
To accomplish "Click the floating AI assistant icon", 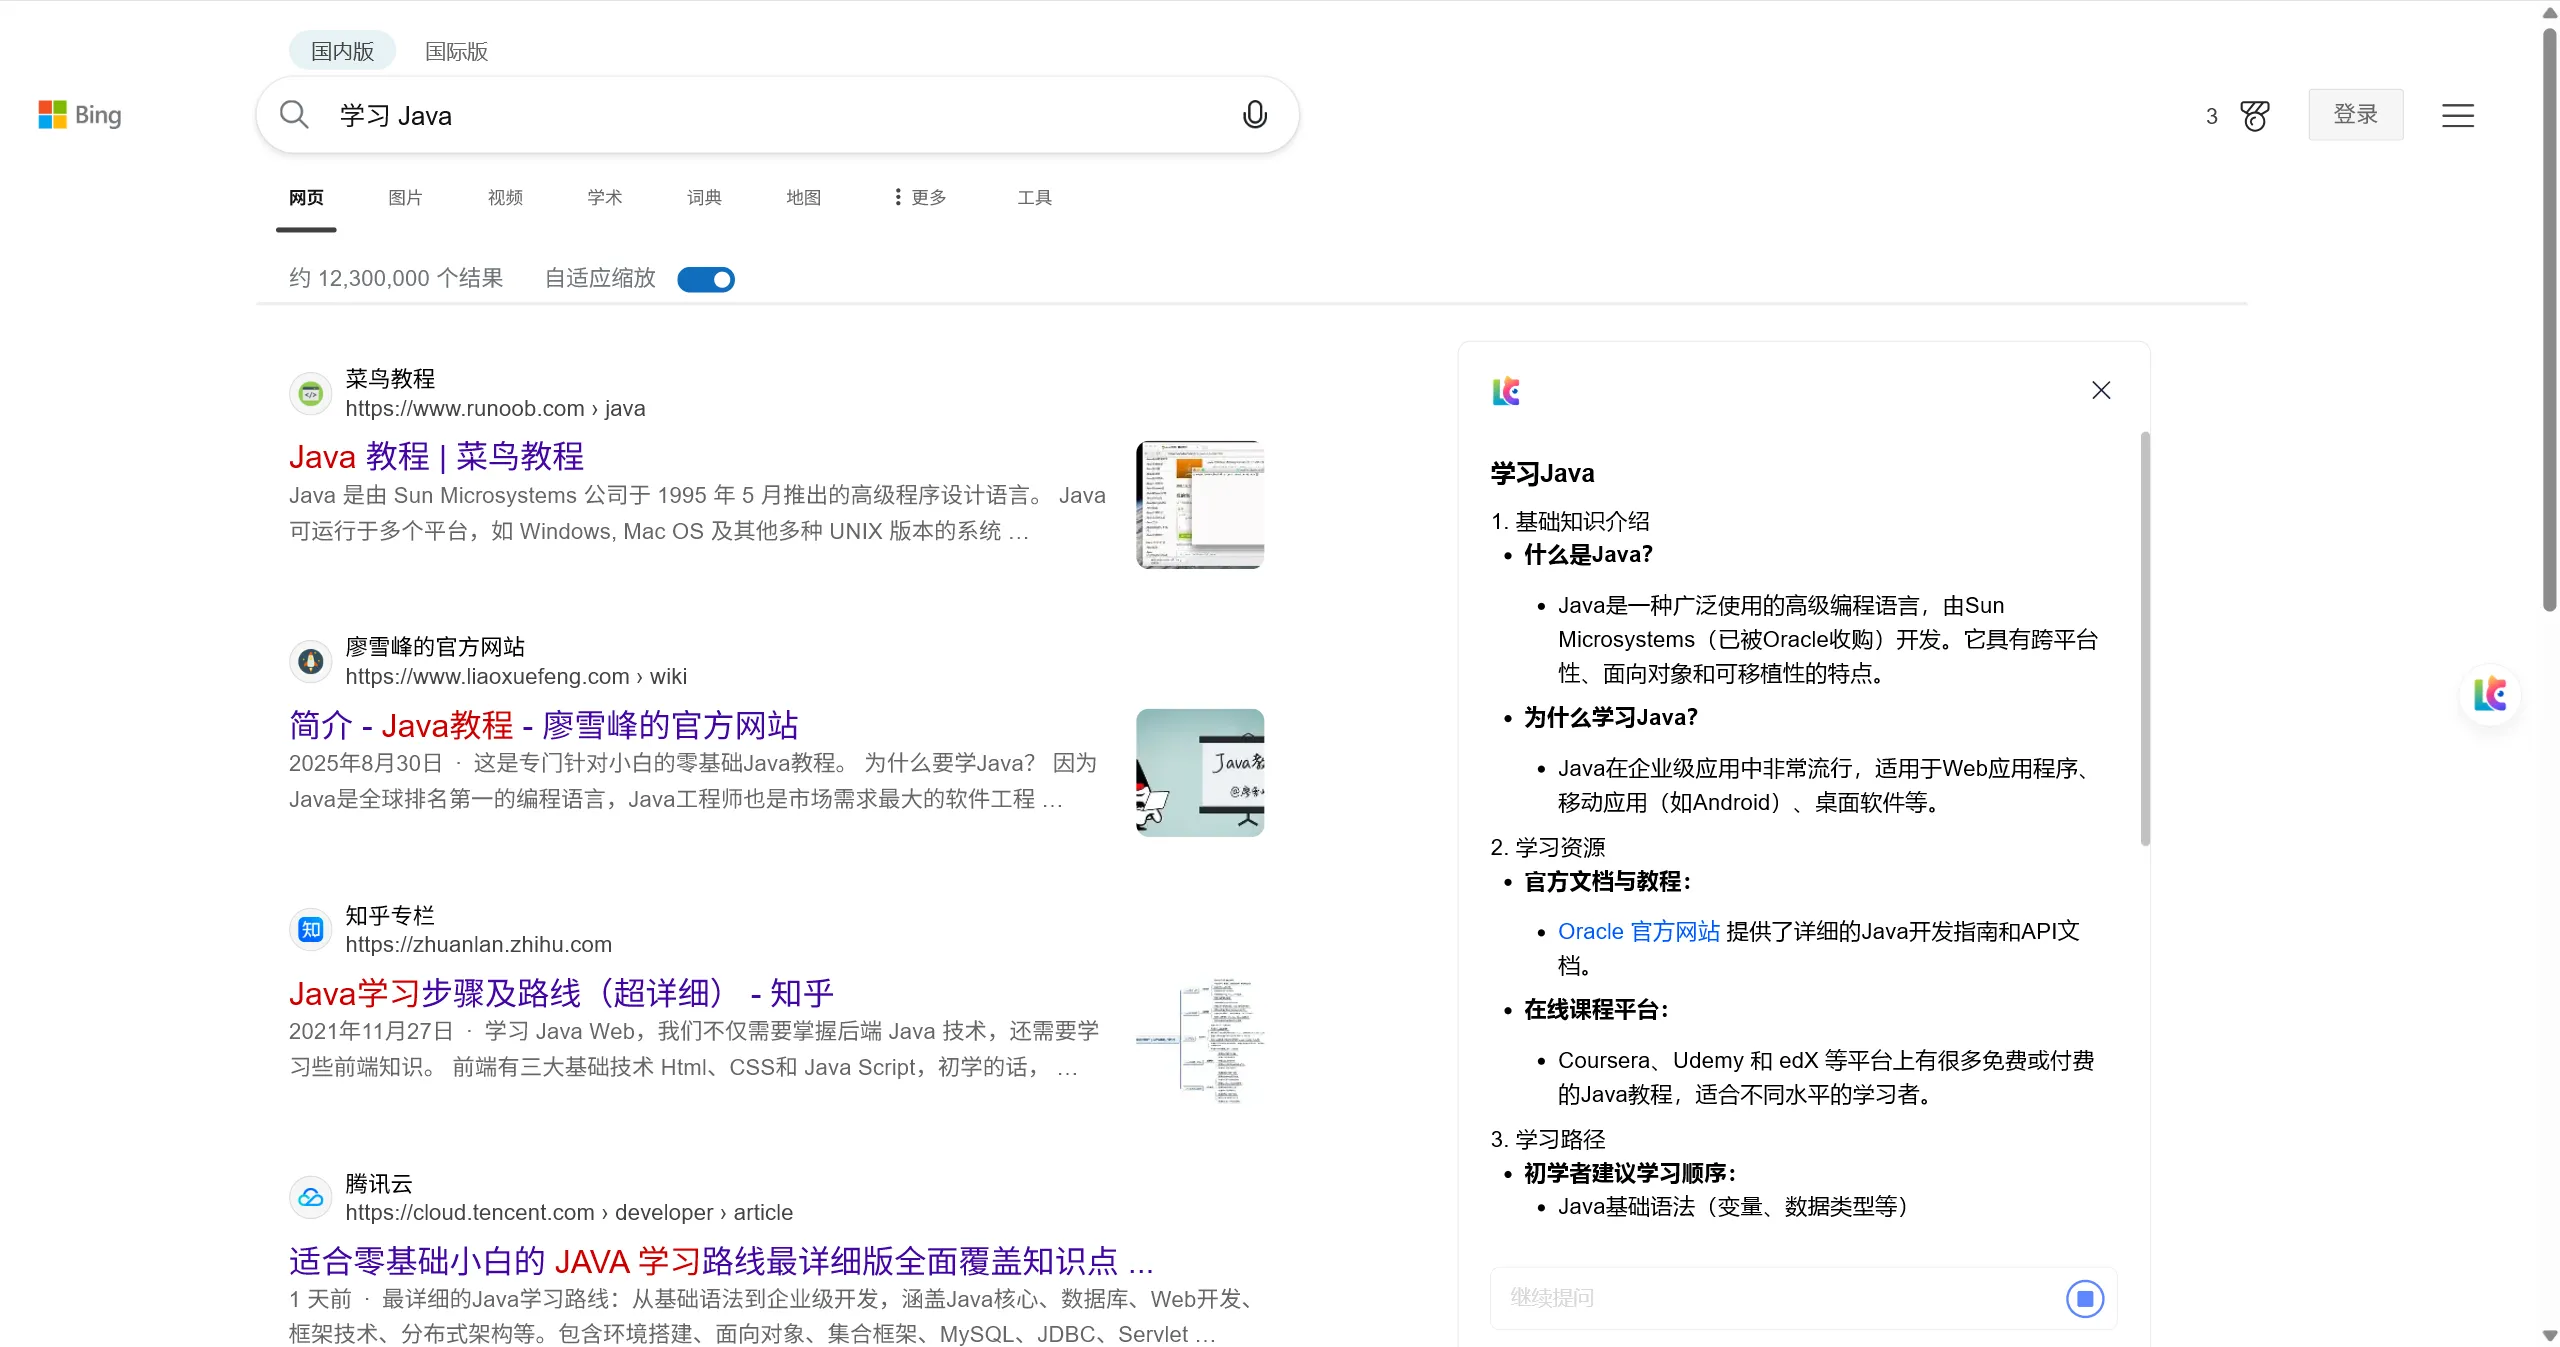I will point(2489,694).
